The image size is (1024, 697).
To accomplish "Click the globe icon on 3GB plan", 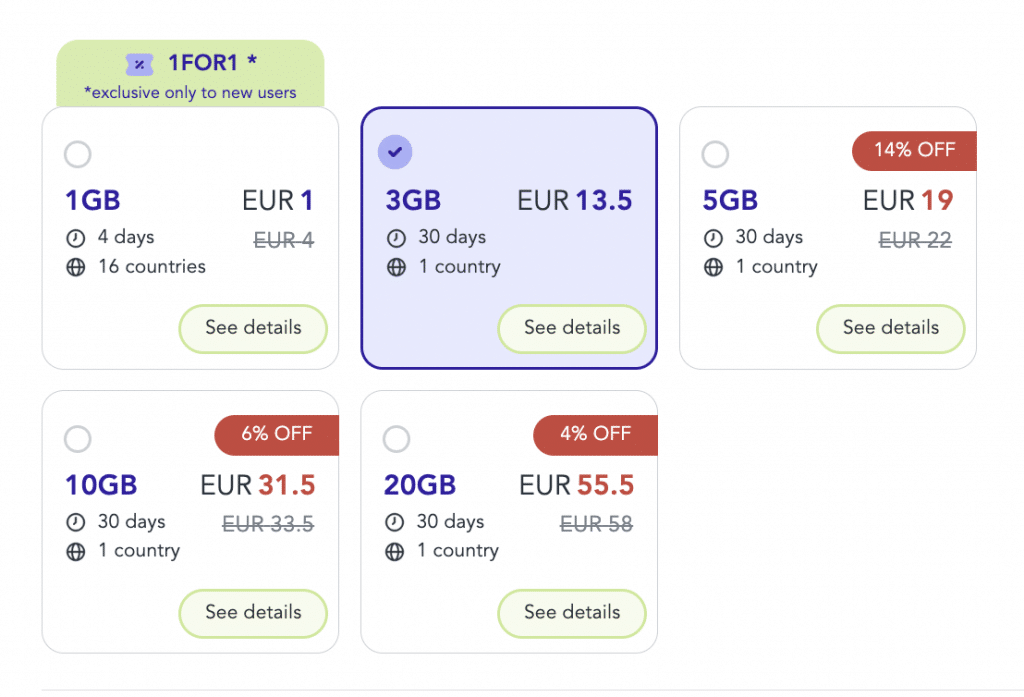I will click(396, 268).
